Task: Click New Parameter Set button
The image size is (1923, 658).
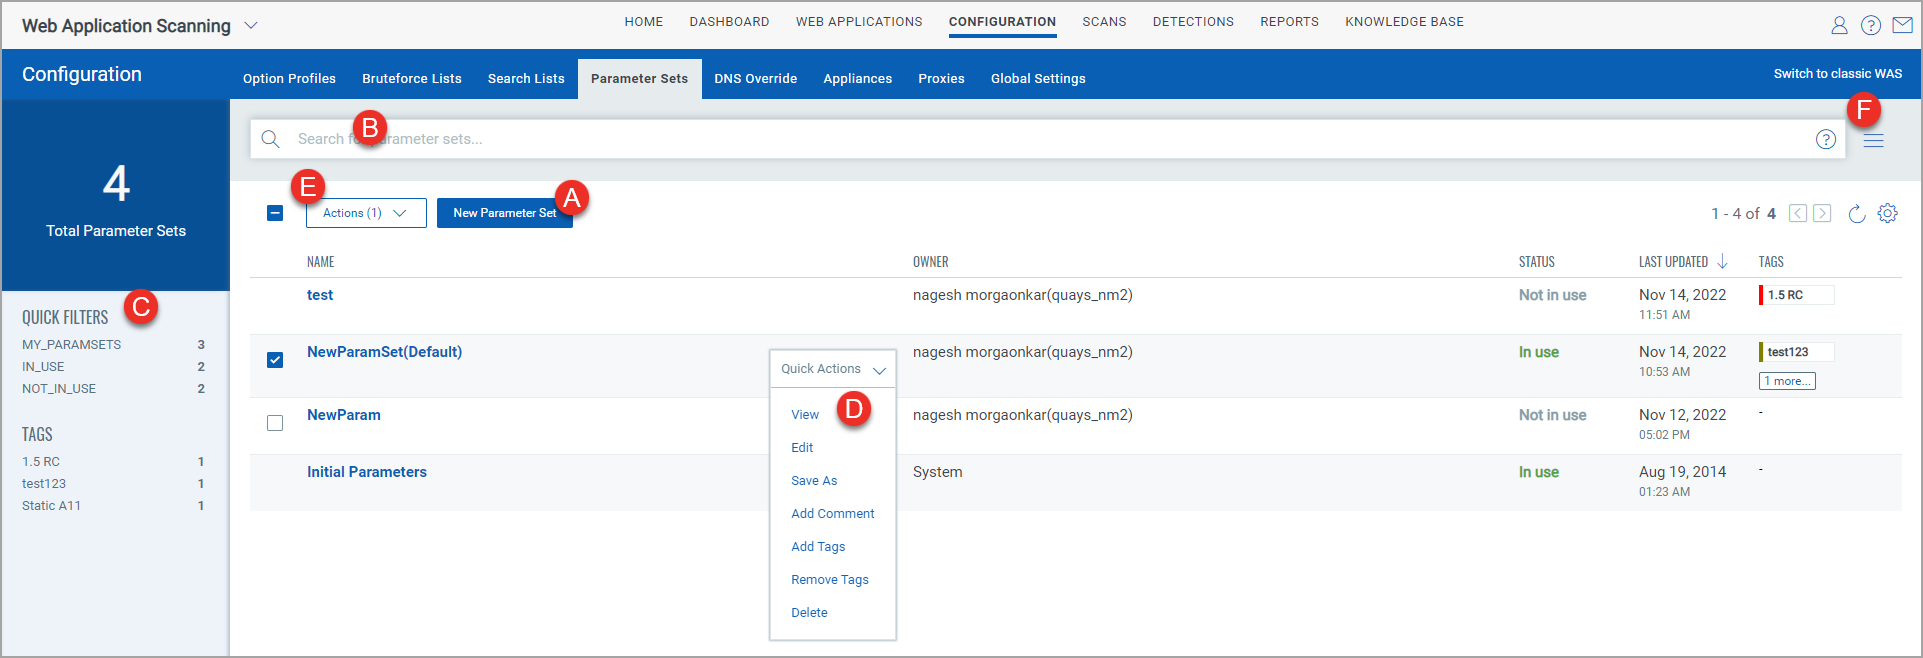Action: pos(504,213)
